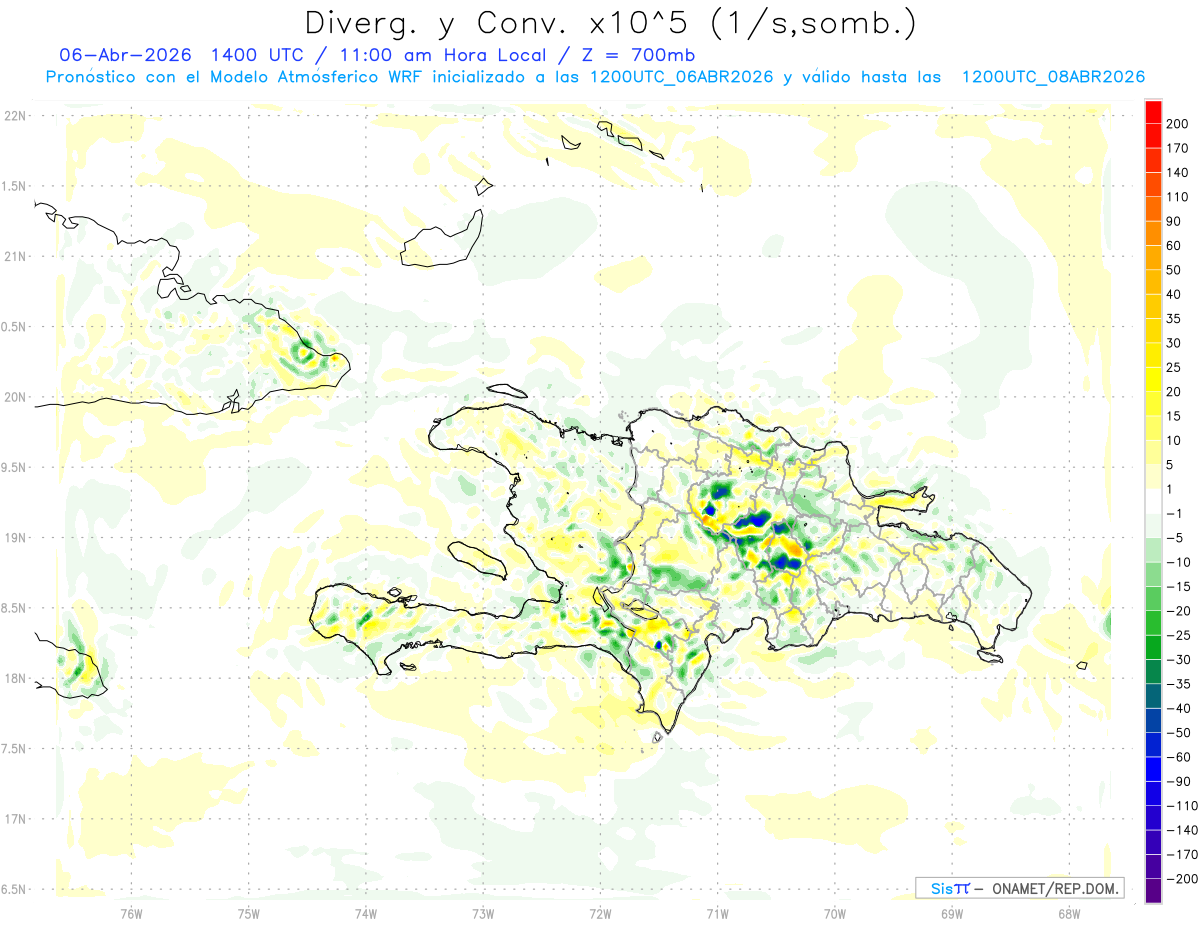
Task: Click the 22N latitude axis label
Action: coord(14,116)
